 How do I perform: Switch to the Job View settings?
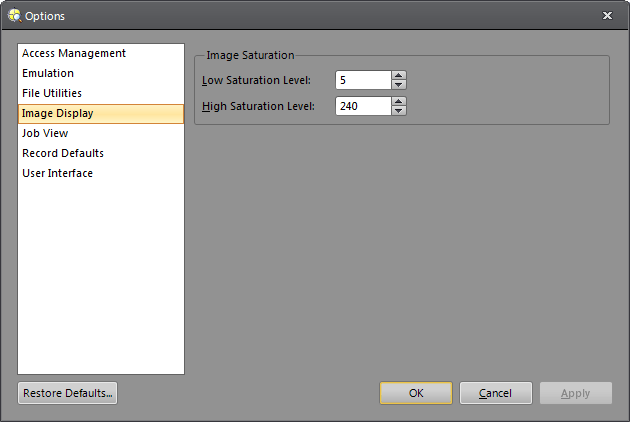click(x=45, y=133)
